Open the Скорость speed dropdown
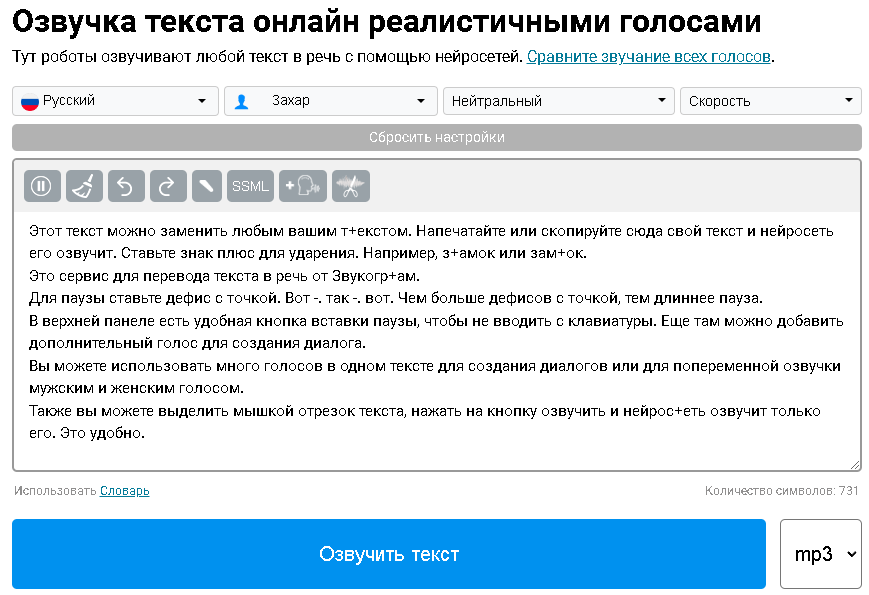This screenshot has height=595, width=869. [771, 100]
